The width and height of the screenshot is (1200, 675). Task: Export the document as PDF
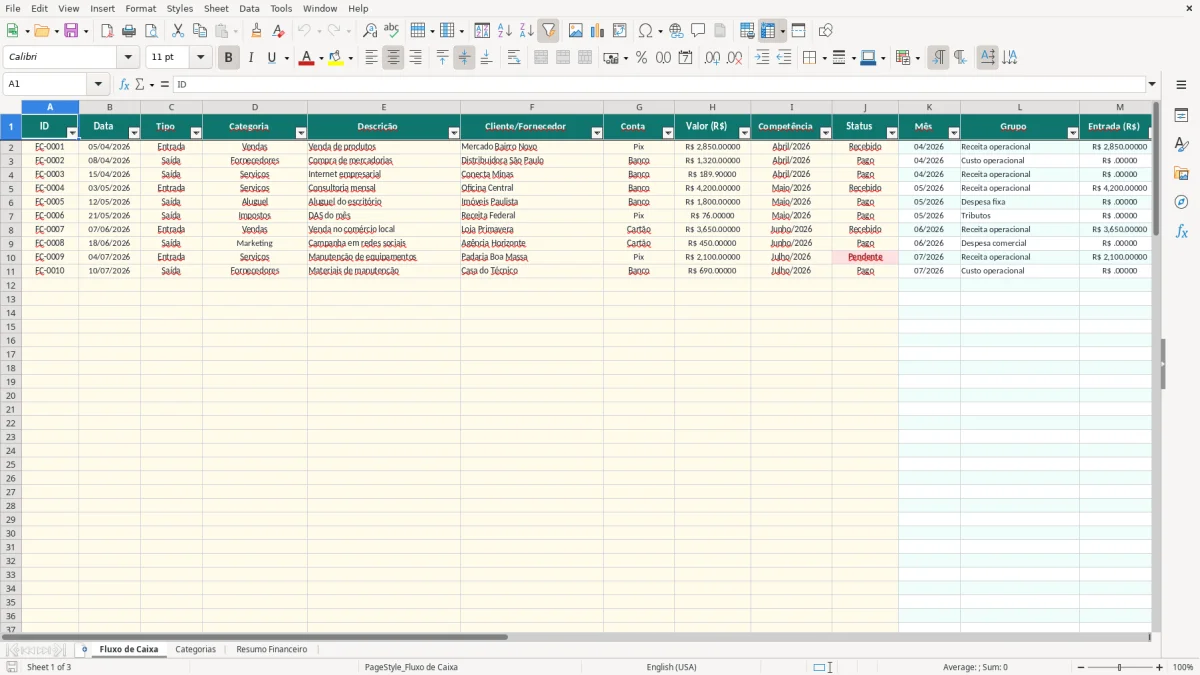click(107, 31)
